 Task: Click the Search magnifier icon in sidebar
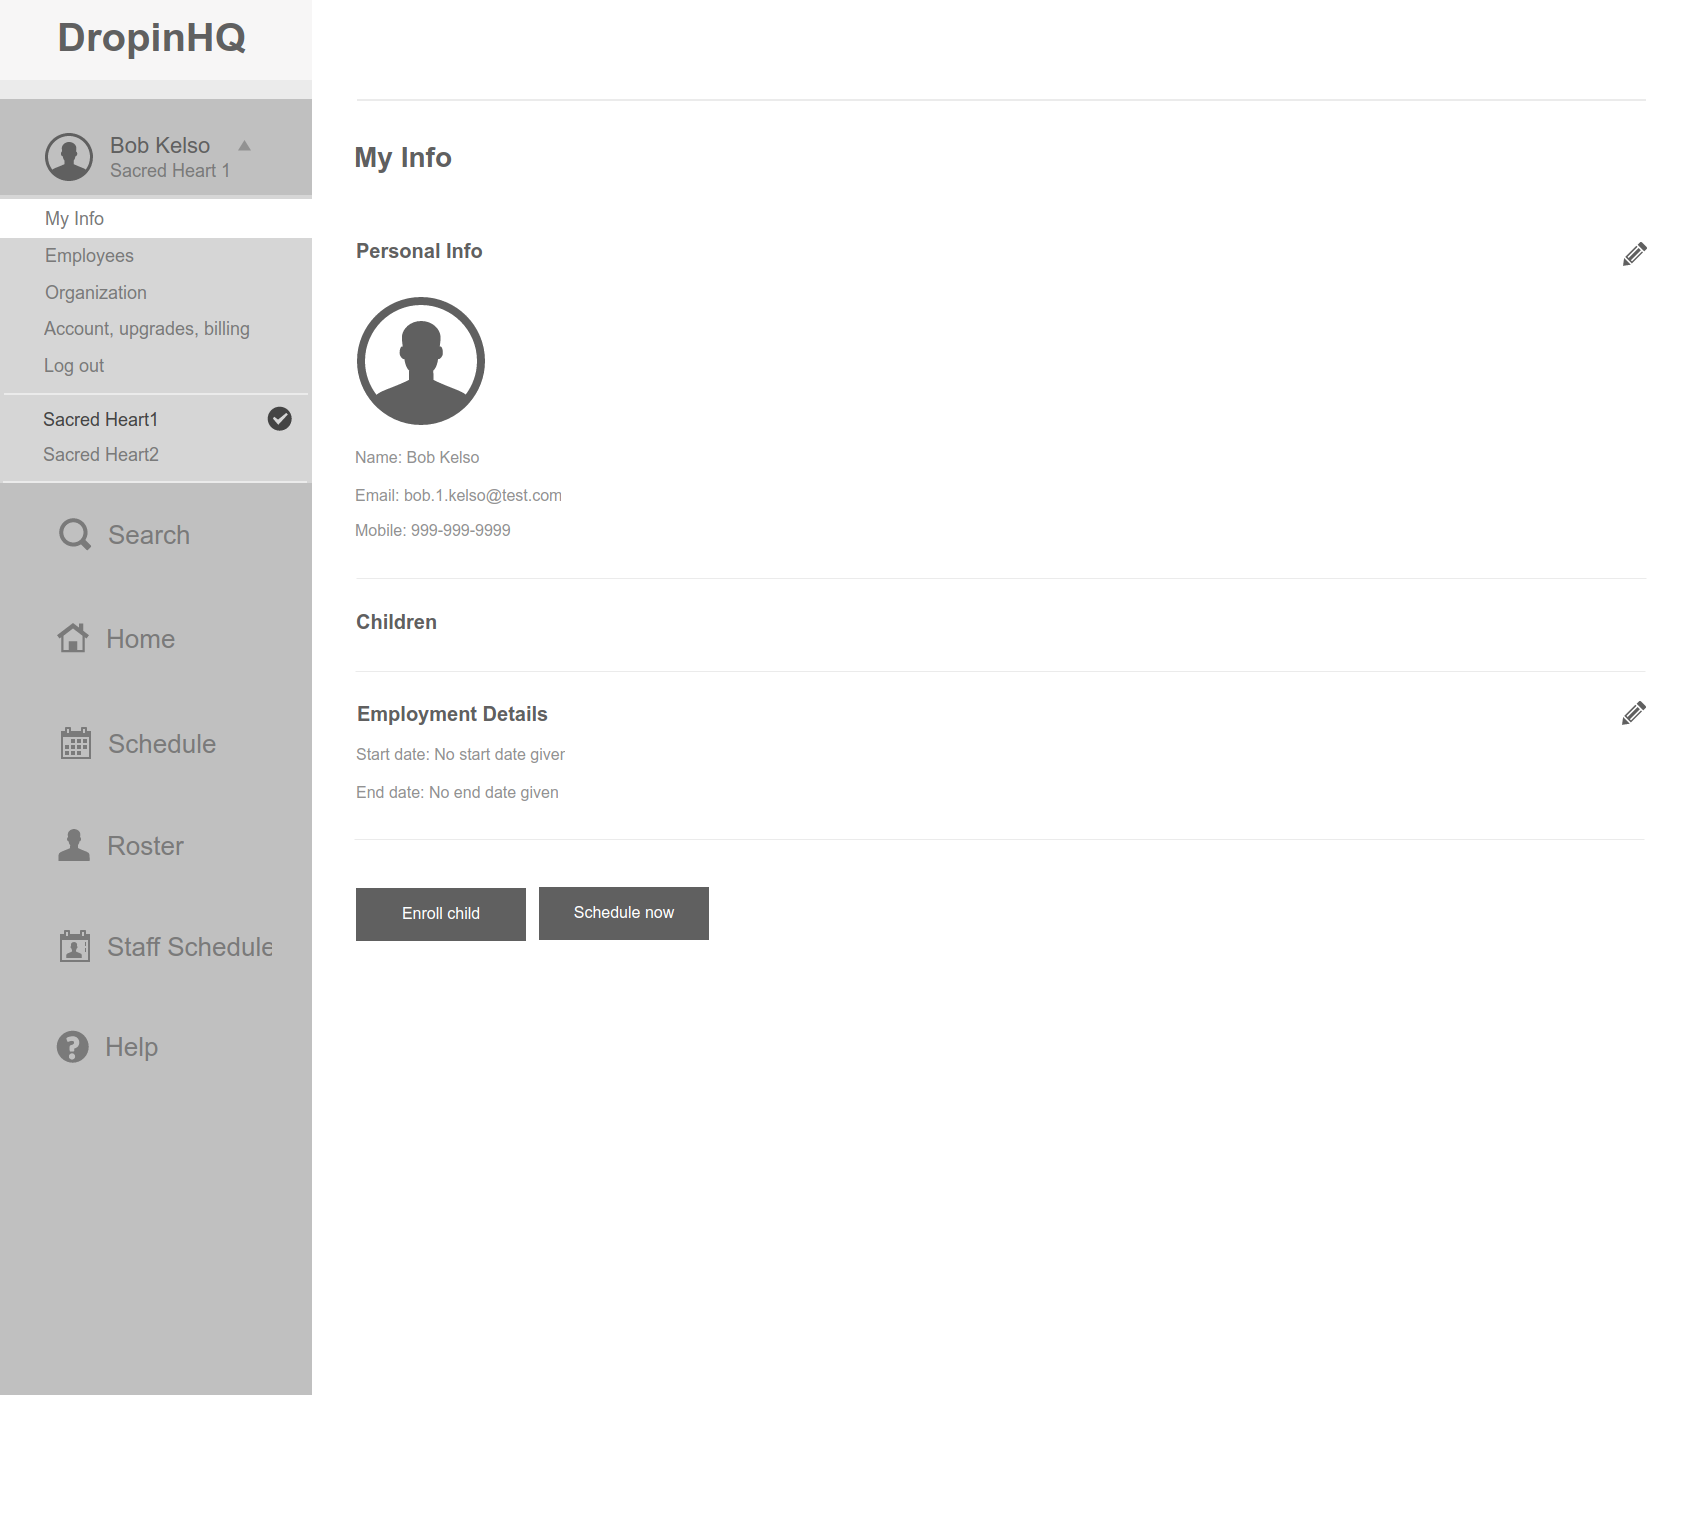tap(75, 535)
